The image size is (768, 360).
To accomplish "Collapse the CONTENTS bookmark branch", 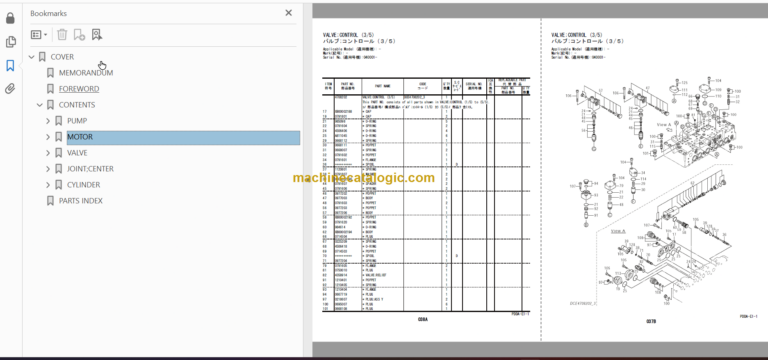I will 40,105.
